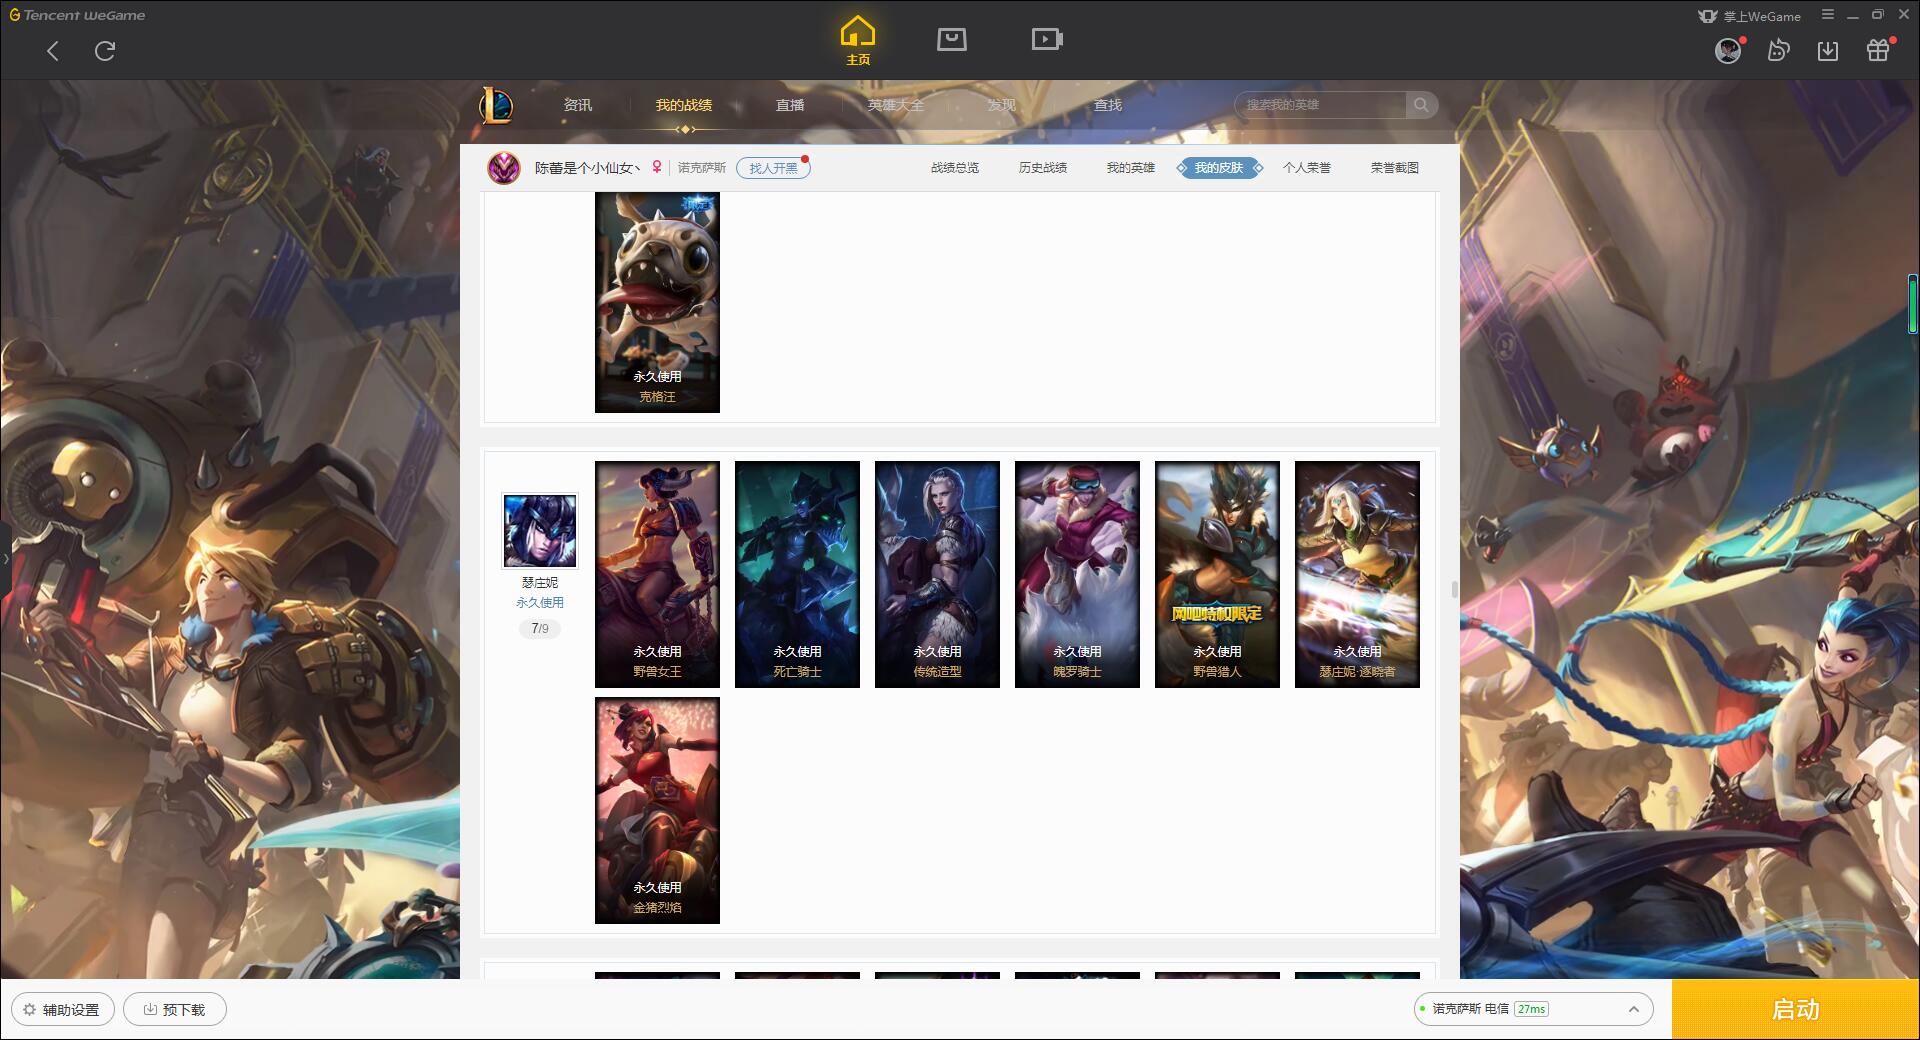The image size is (1920, 1040).
Task: Click the Tencent WeGame logo
Action: [x=78, y=15]
